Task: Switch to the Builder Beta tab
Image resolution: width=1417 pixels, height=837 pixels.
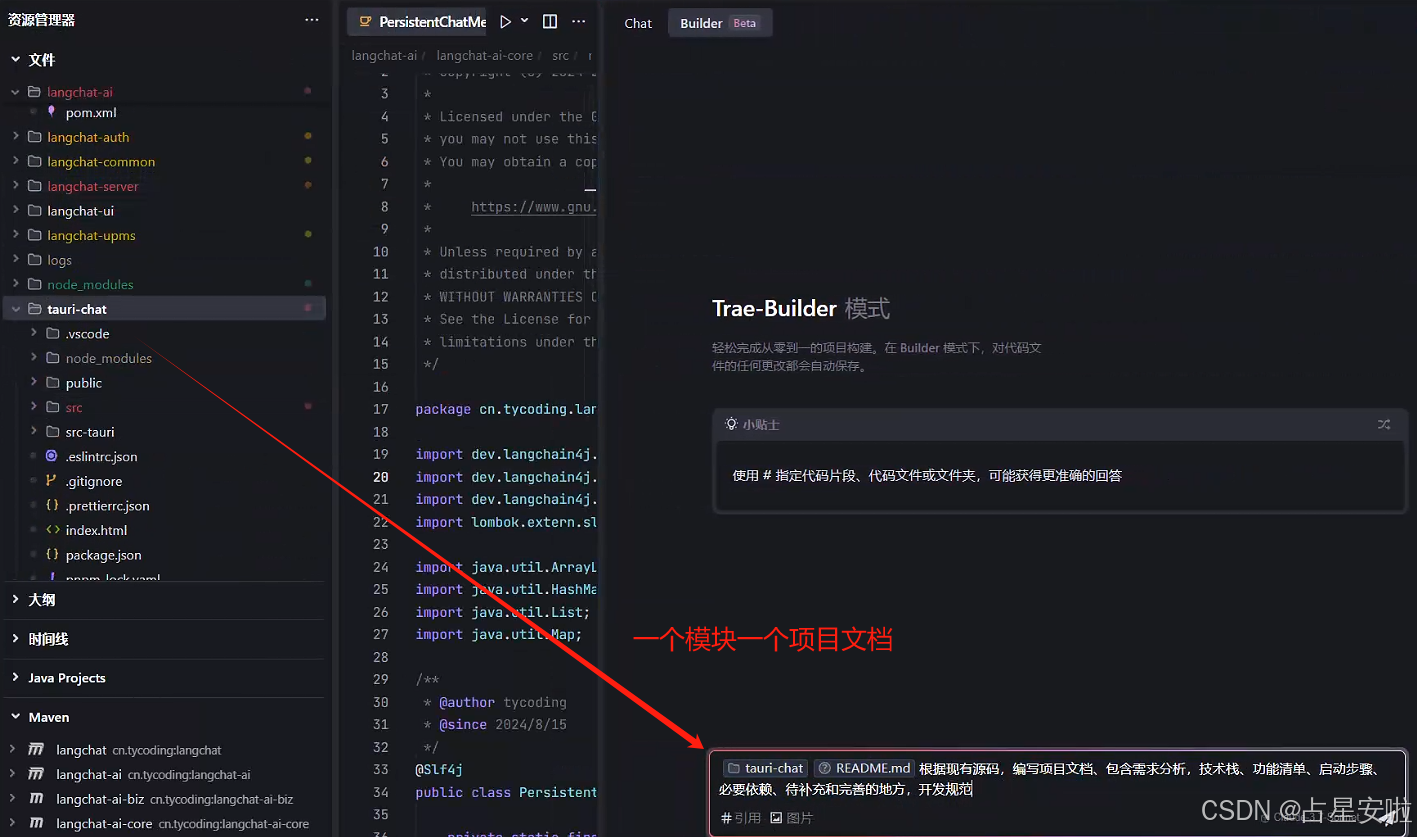Action: coord(718,23)
